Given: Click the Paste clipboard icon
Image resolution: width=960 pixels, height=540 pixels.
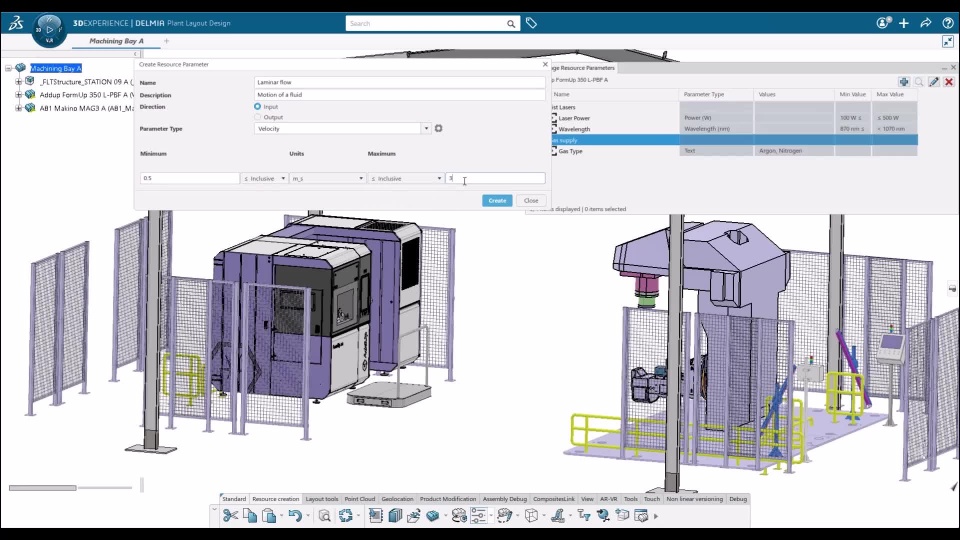Looking at the screenshot, I should [269, 516].
